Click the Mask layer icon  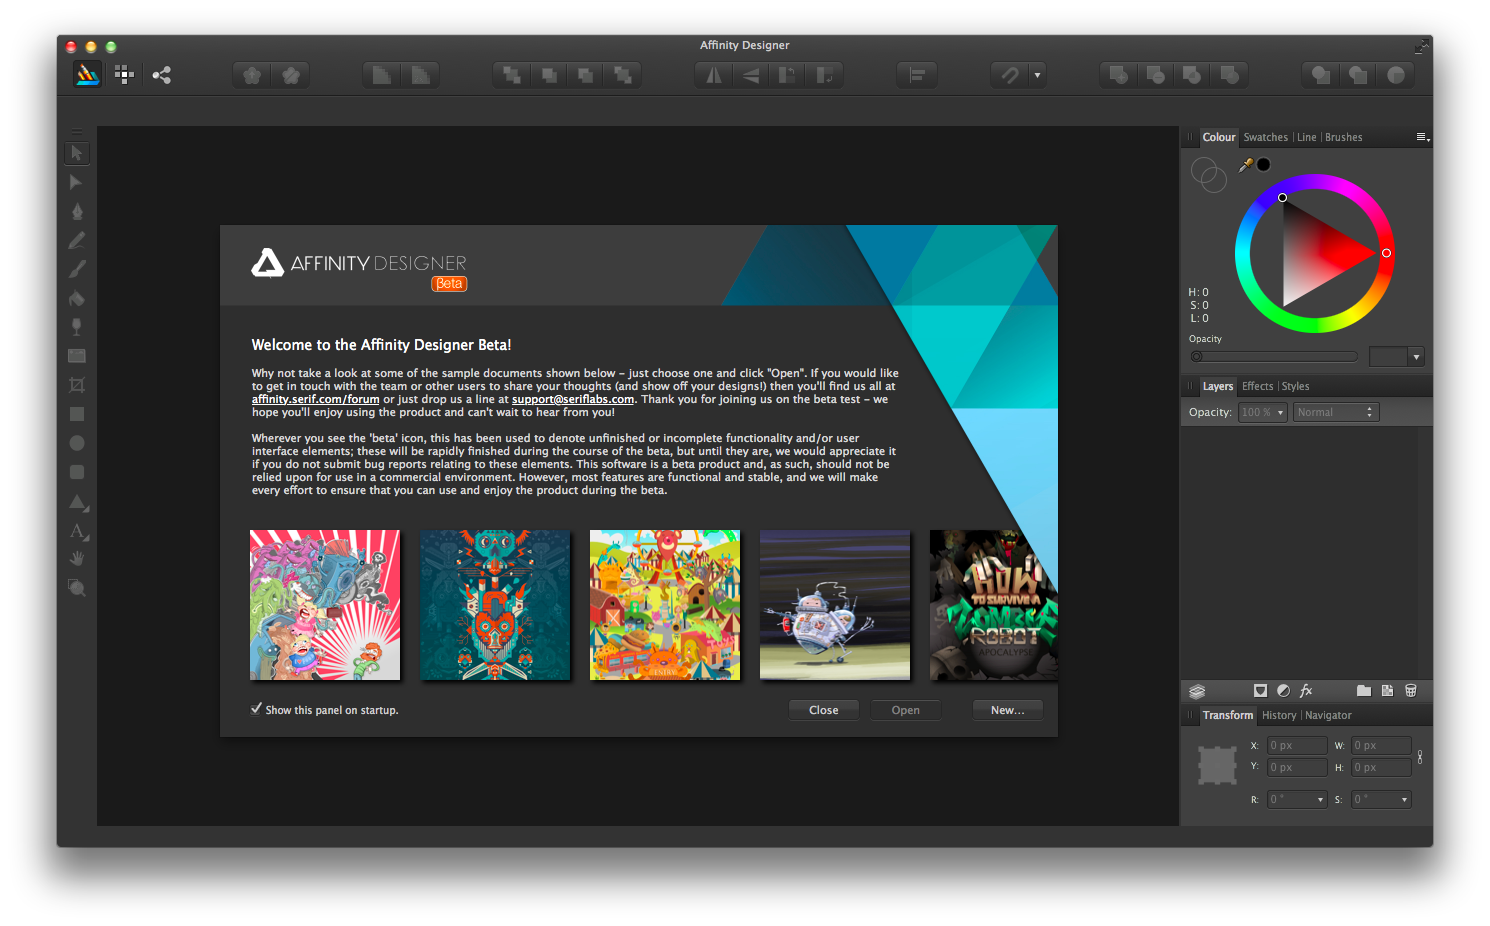[1260, 690]
